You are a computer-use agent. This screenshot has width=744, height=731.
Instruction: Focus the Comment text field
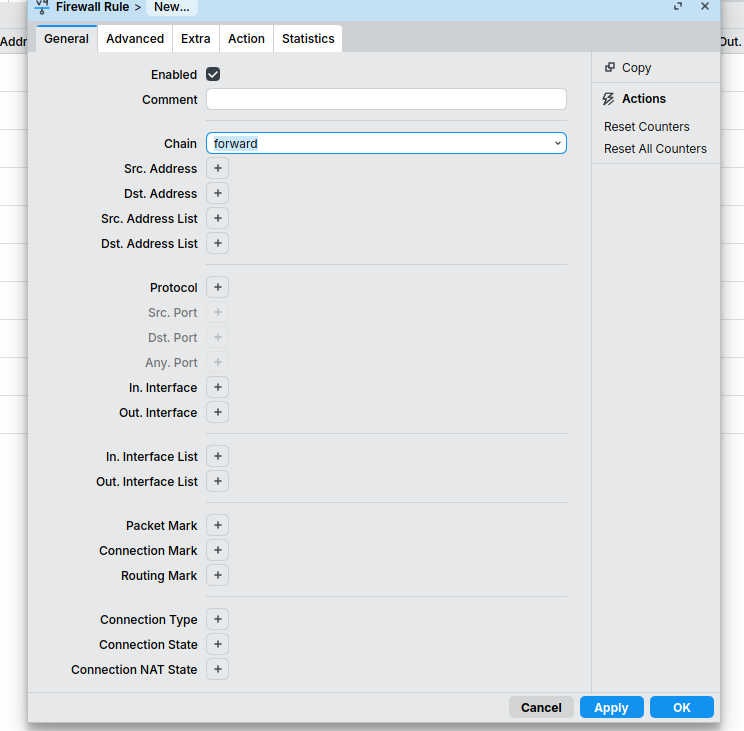pos(386,99)
